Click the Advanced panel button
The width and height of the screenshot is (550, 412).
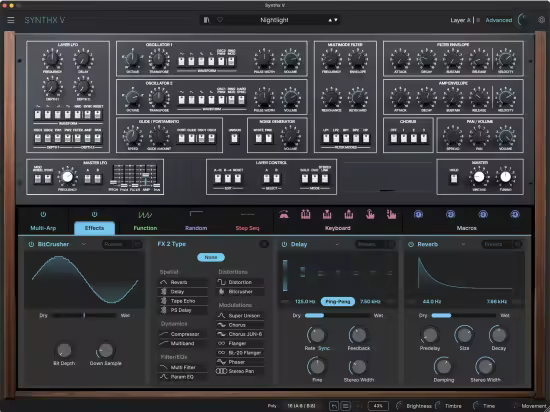click(498, 20)
